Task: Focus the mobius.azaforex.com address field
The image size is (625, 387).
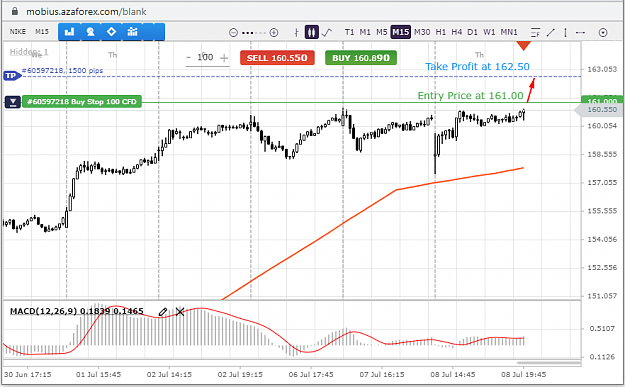Action: pyautogui.click(x=86, y=12)
